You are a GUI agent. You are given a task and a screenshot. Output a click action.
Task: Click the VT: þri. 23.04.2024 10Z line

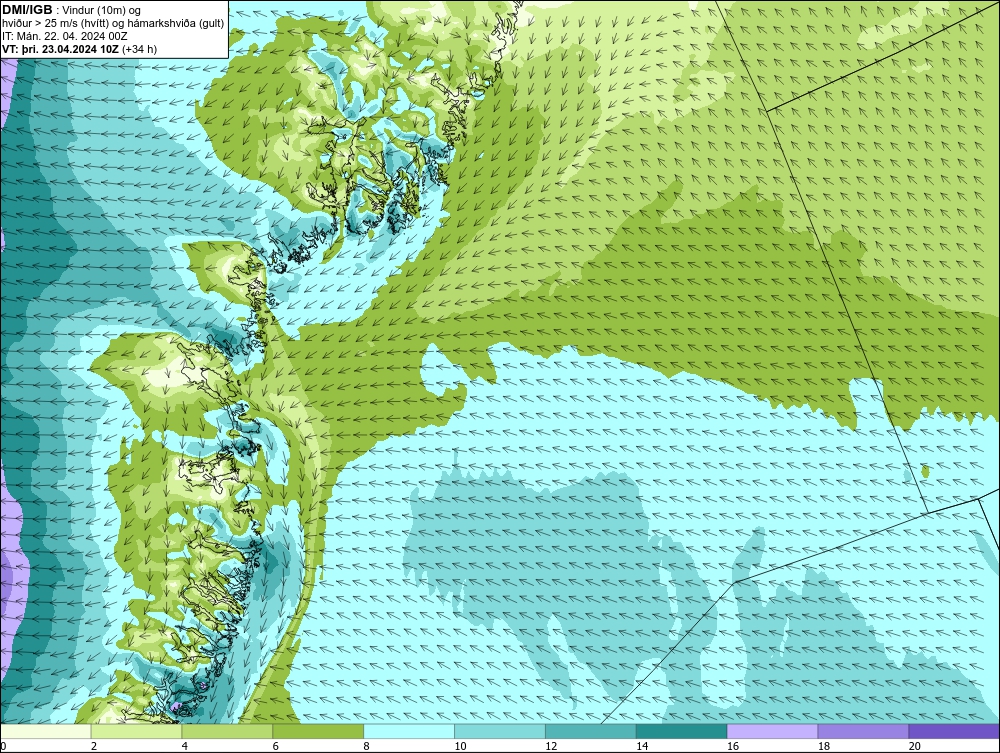tap(80, 49)
